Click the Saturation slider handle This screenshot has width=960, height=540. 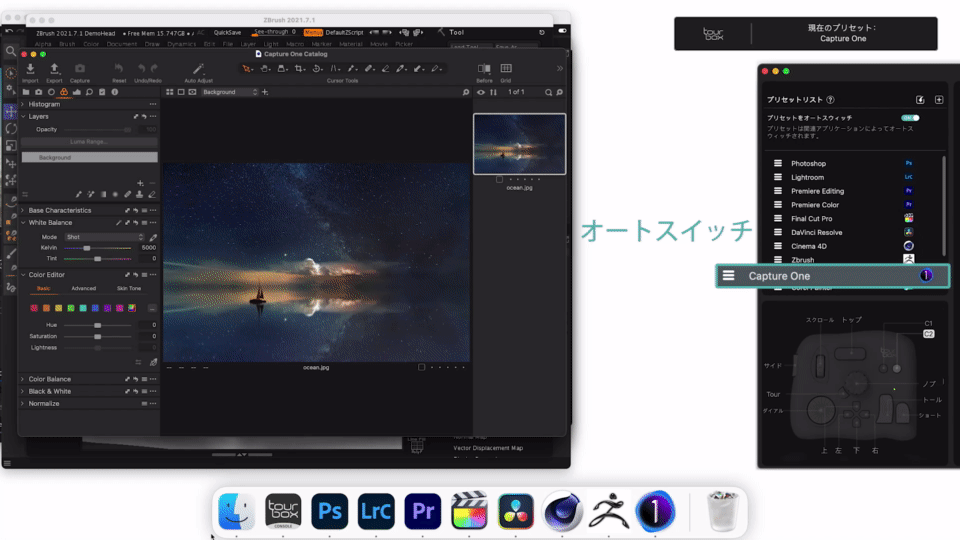point(97,336)
